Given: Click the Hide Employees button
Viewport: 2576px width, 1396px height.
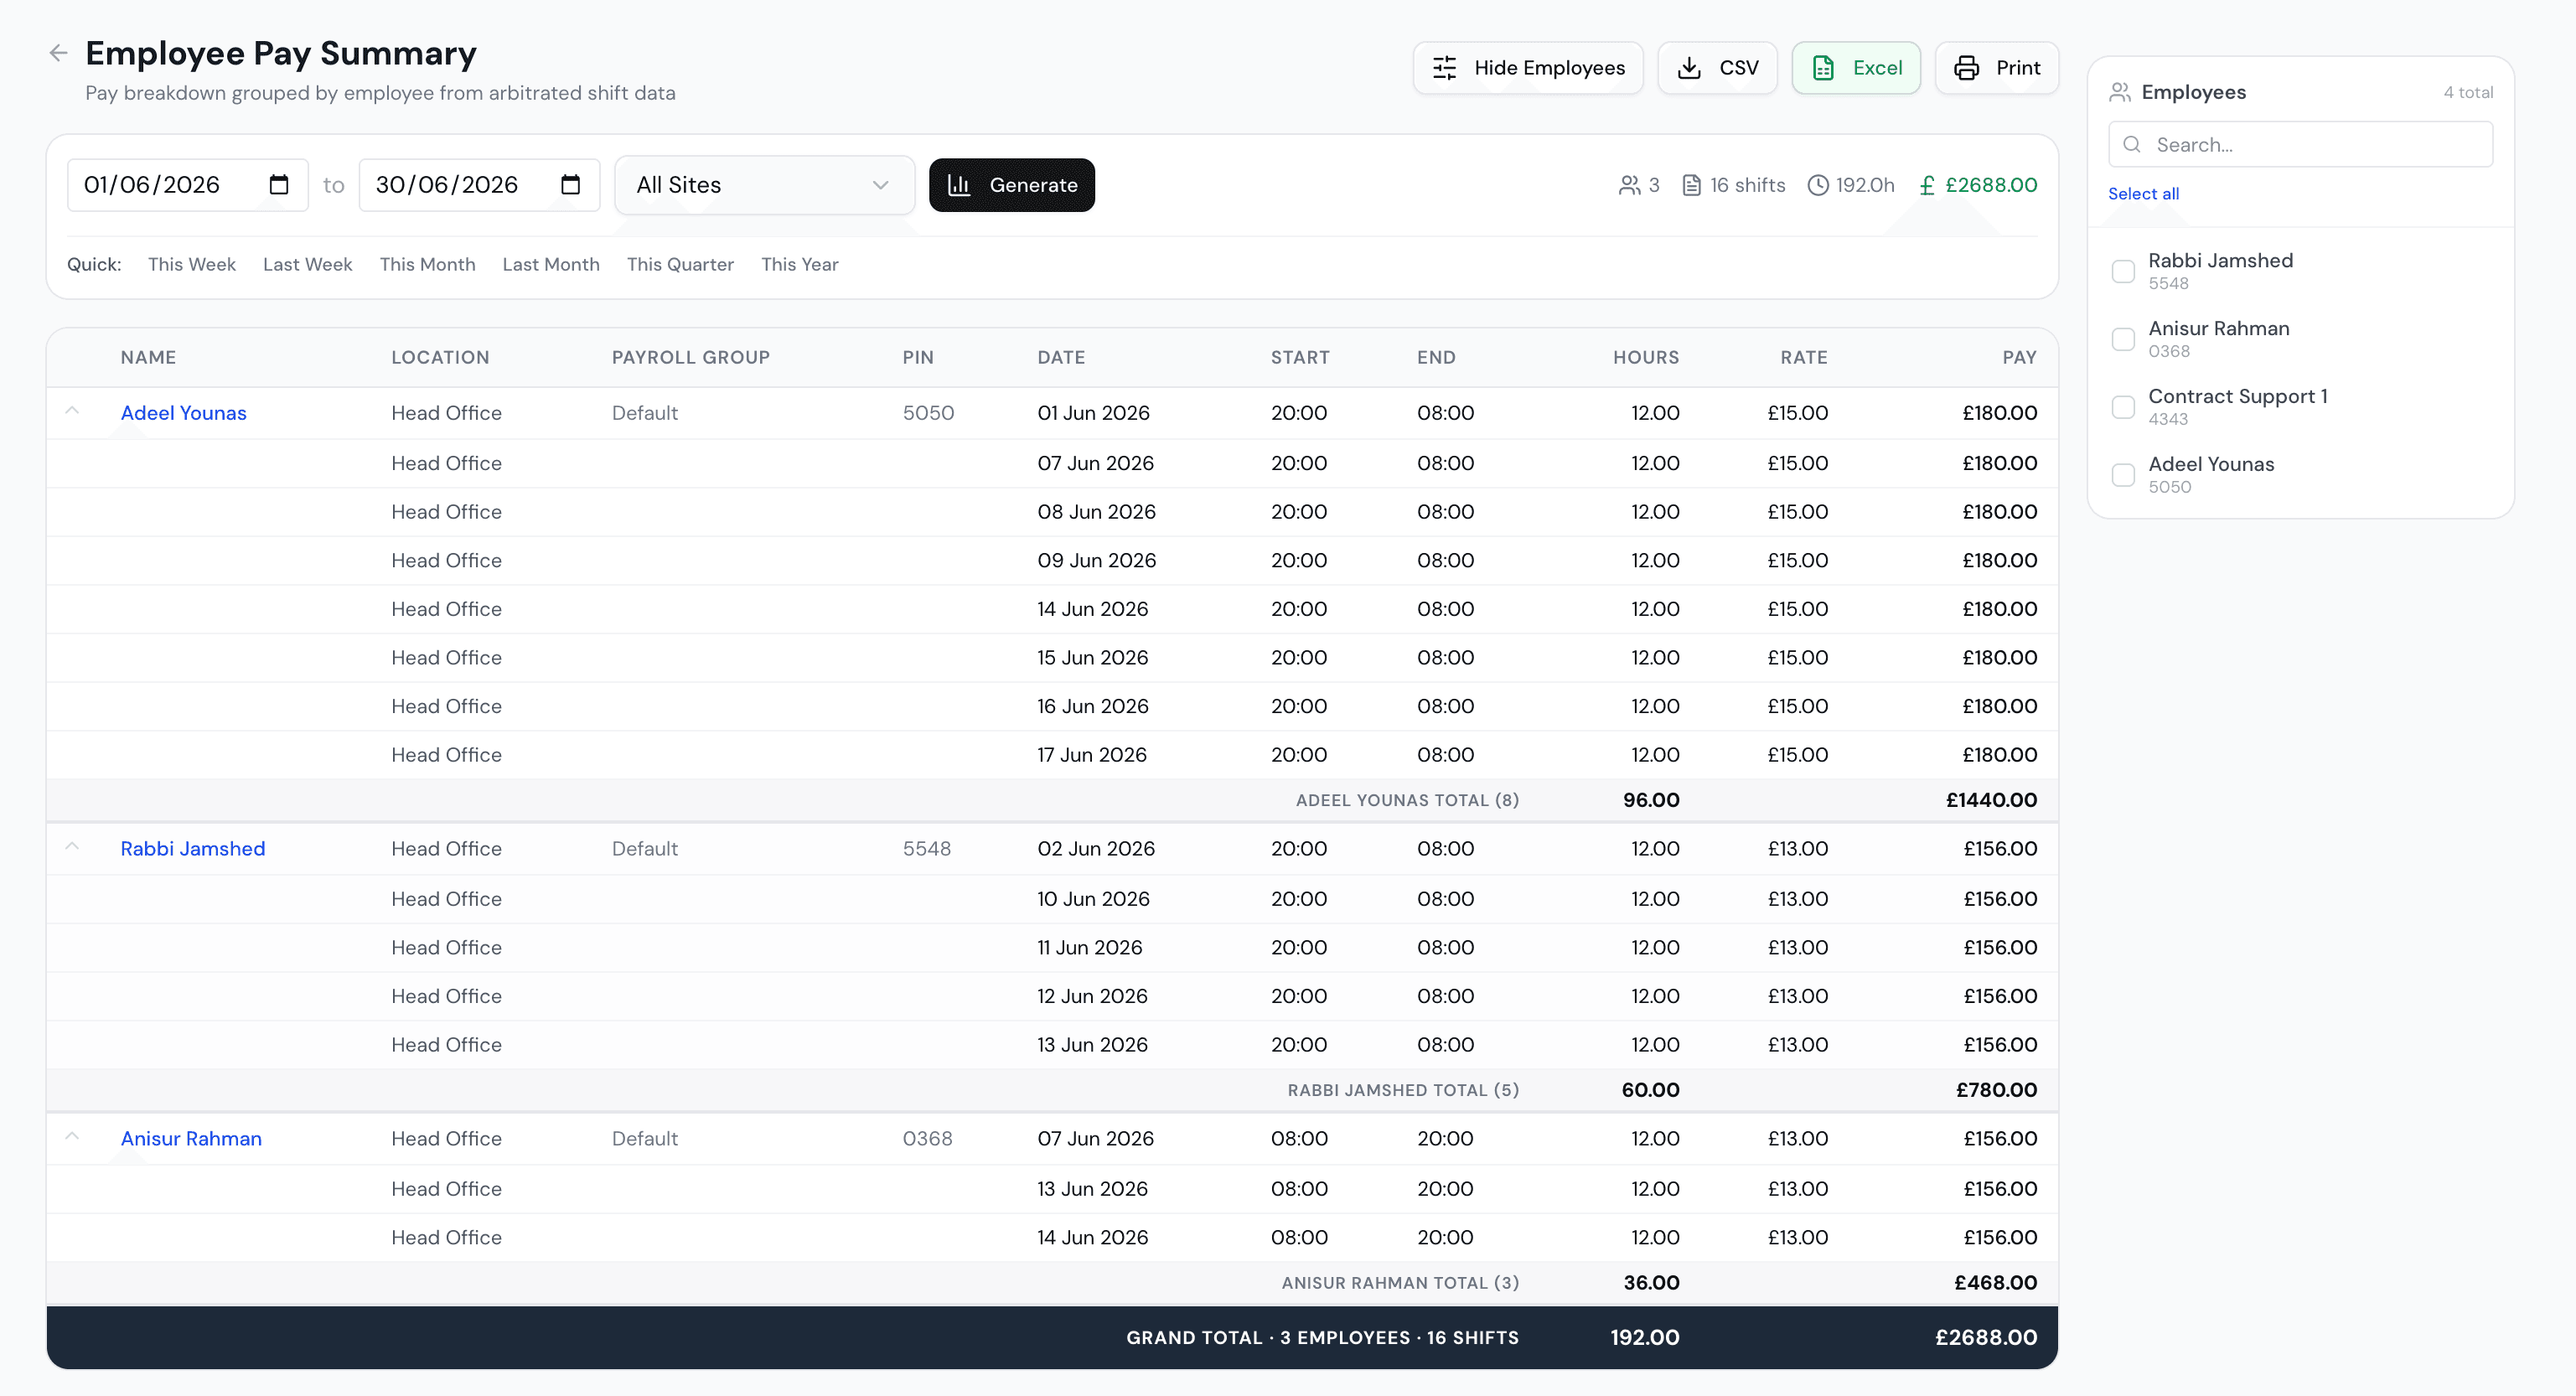Looking at the screenshot, I should click(1528, 68).
